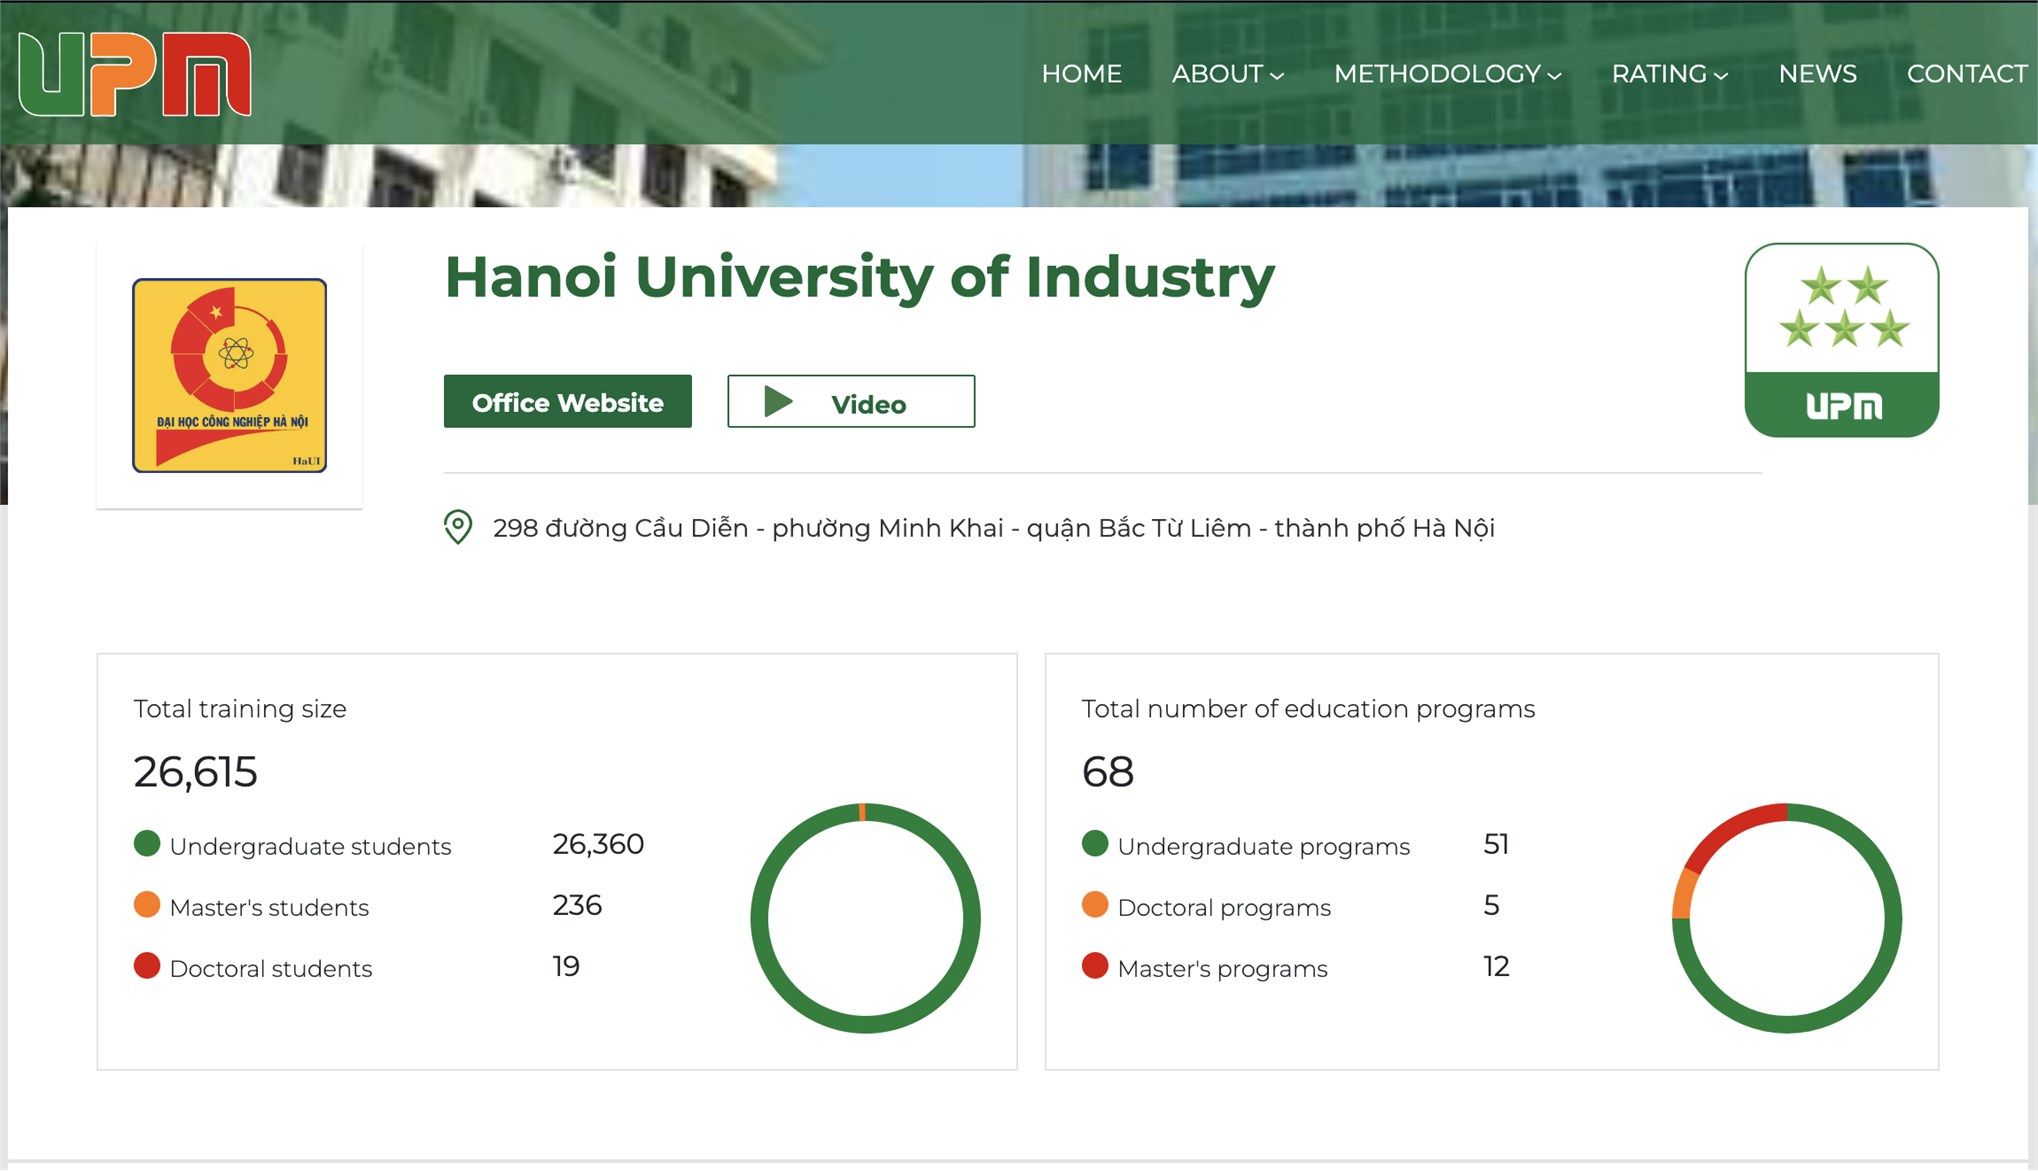Click the five-star UPM rating badge
This screenshot has height=1171, width=2038.
point(1841,340)
